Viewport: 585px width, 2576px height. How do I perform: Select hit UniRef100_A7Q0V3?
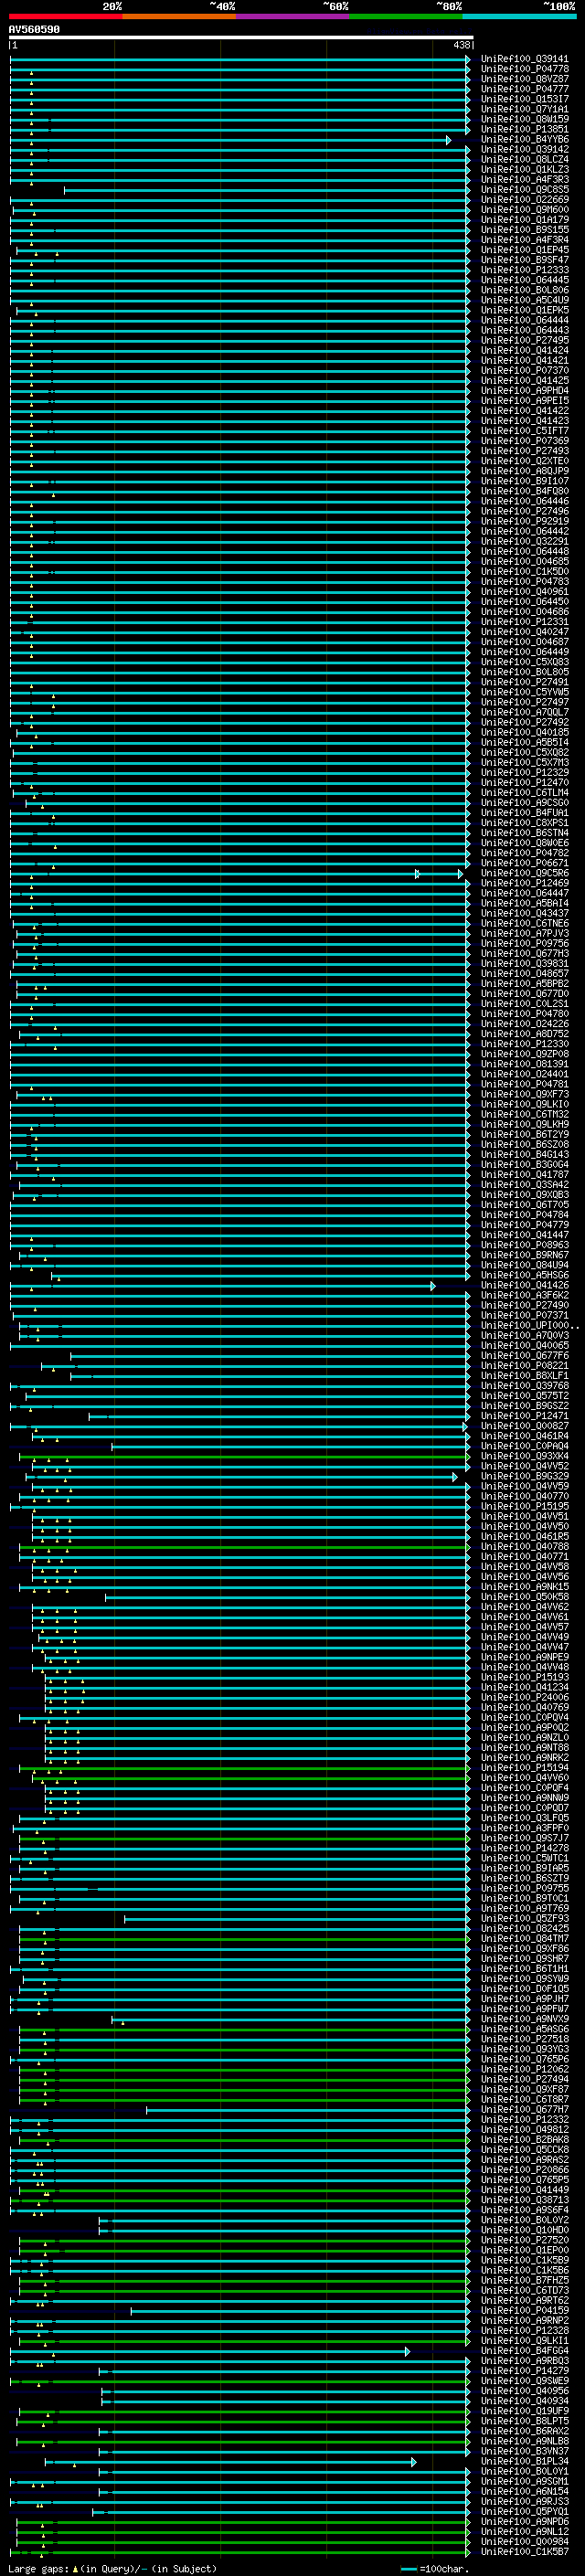[x=524, y=1336]
